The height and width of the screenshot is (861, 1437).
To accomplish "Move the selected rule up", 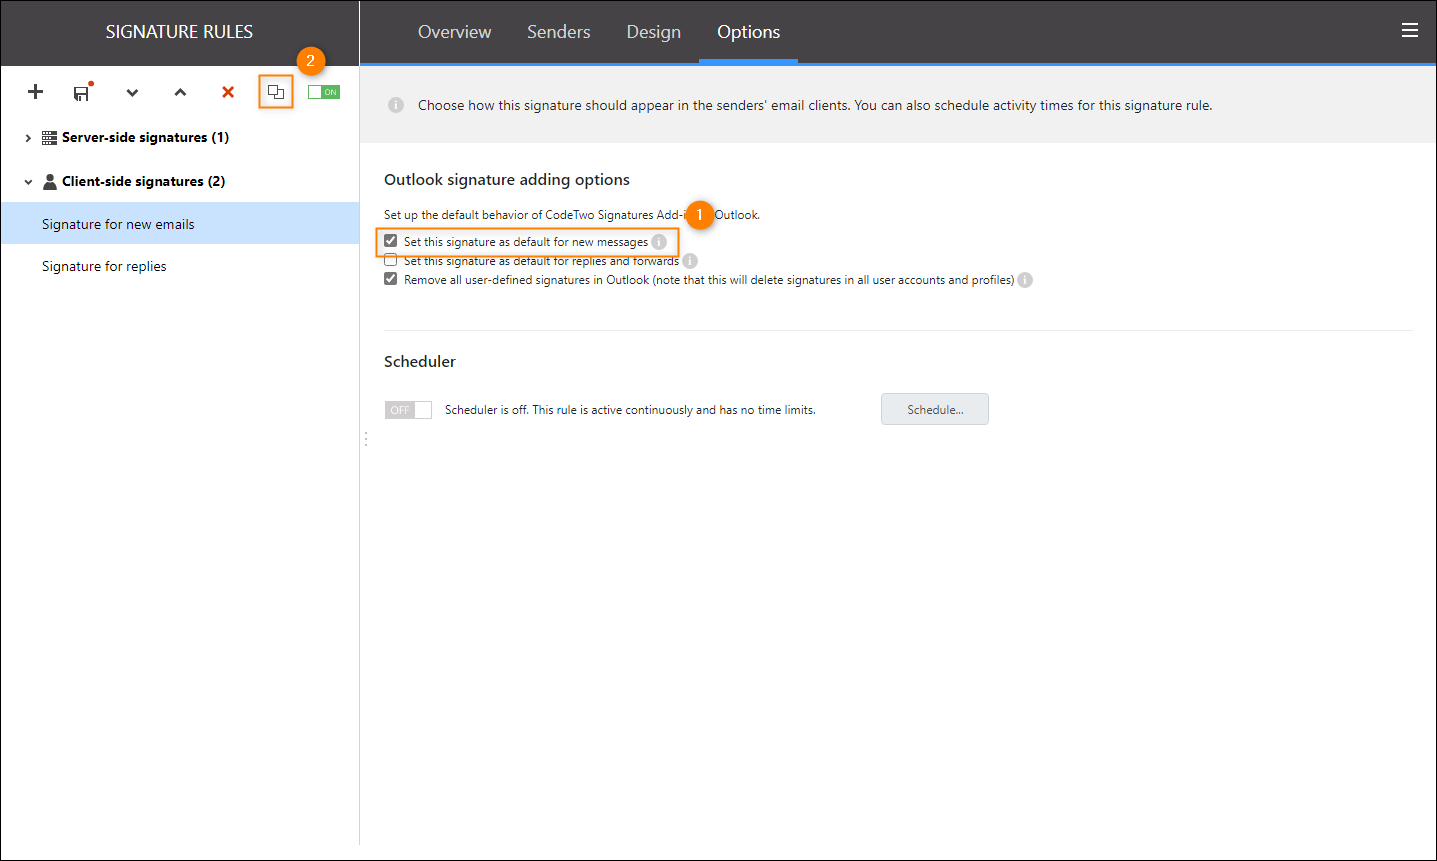I will [x=180, y=92].
